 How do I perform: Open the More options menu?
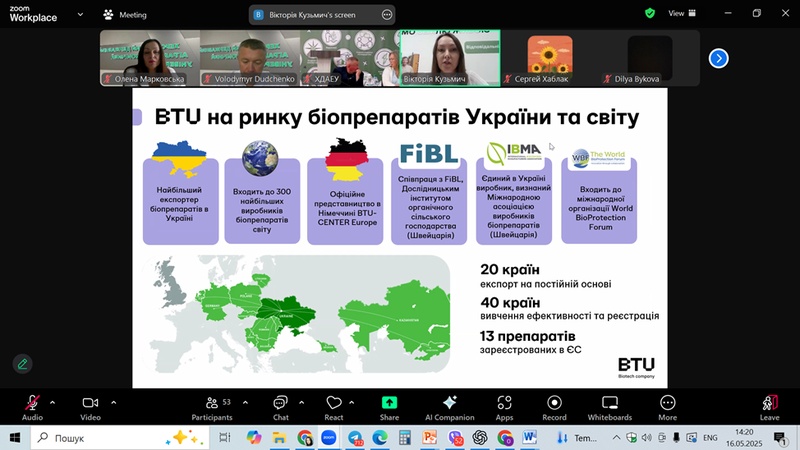tap(667, 406)
